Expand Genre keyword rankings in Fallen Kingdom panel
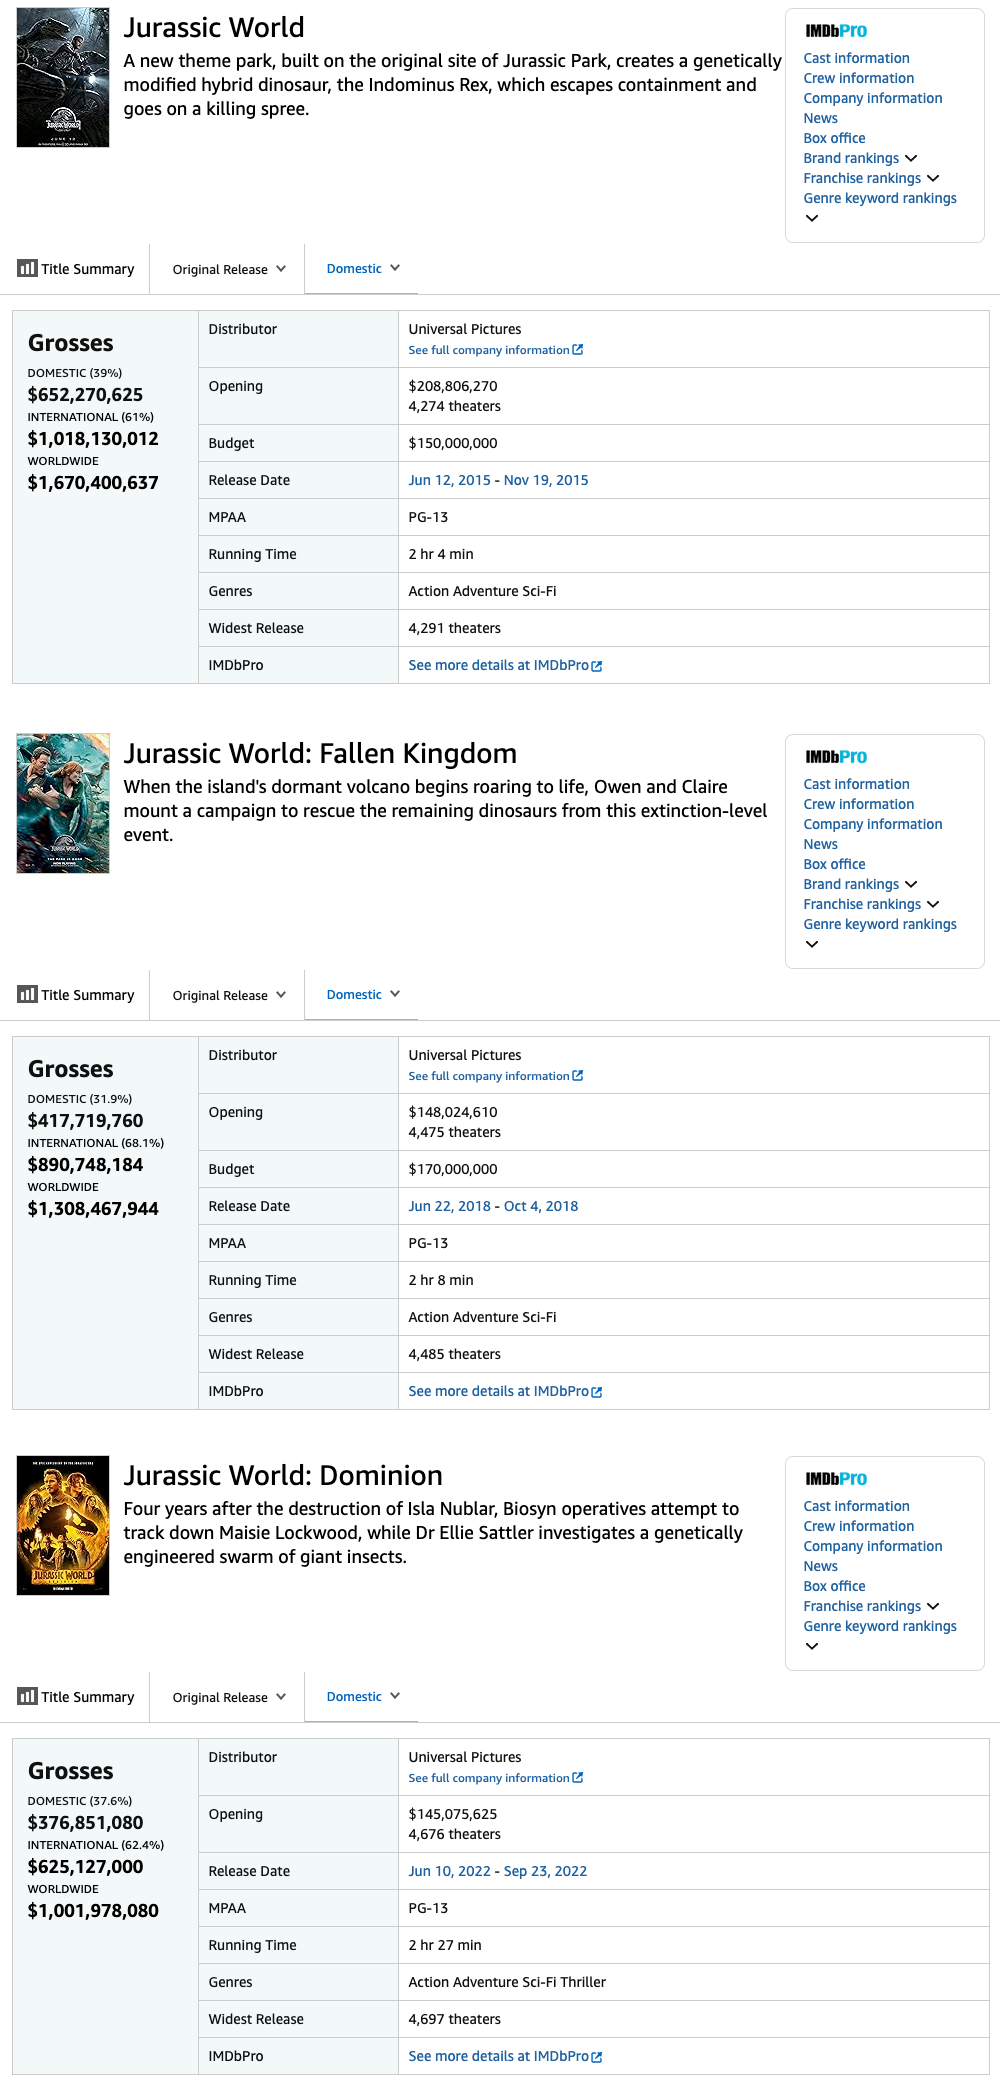 (x=812, y=944)
